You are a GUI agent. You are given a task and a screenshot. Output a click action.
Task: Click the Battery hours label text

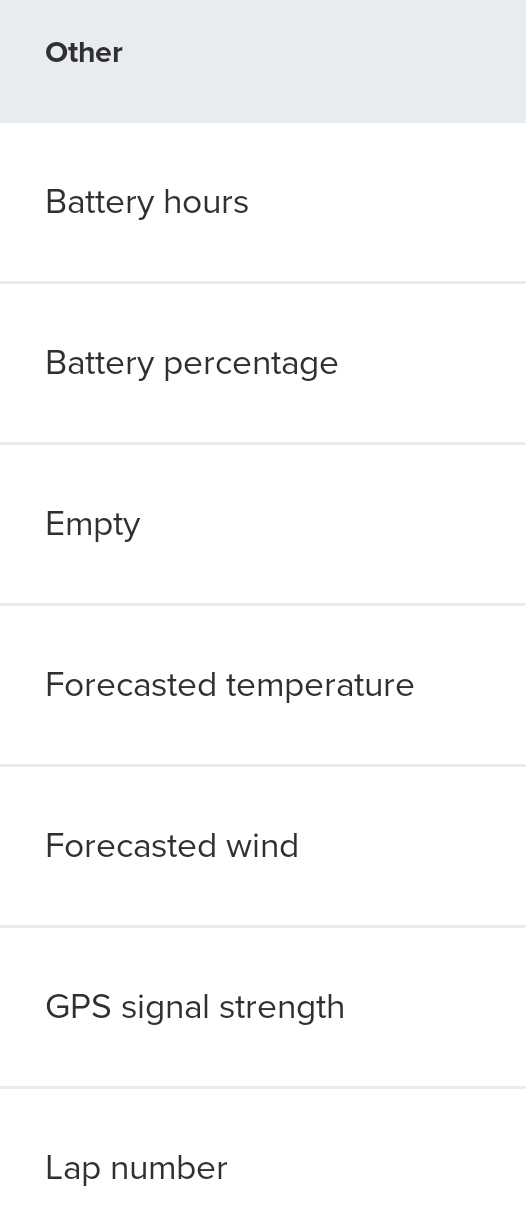[147, 202]
